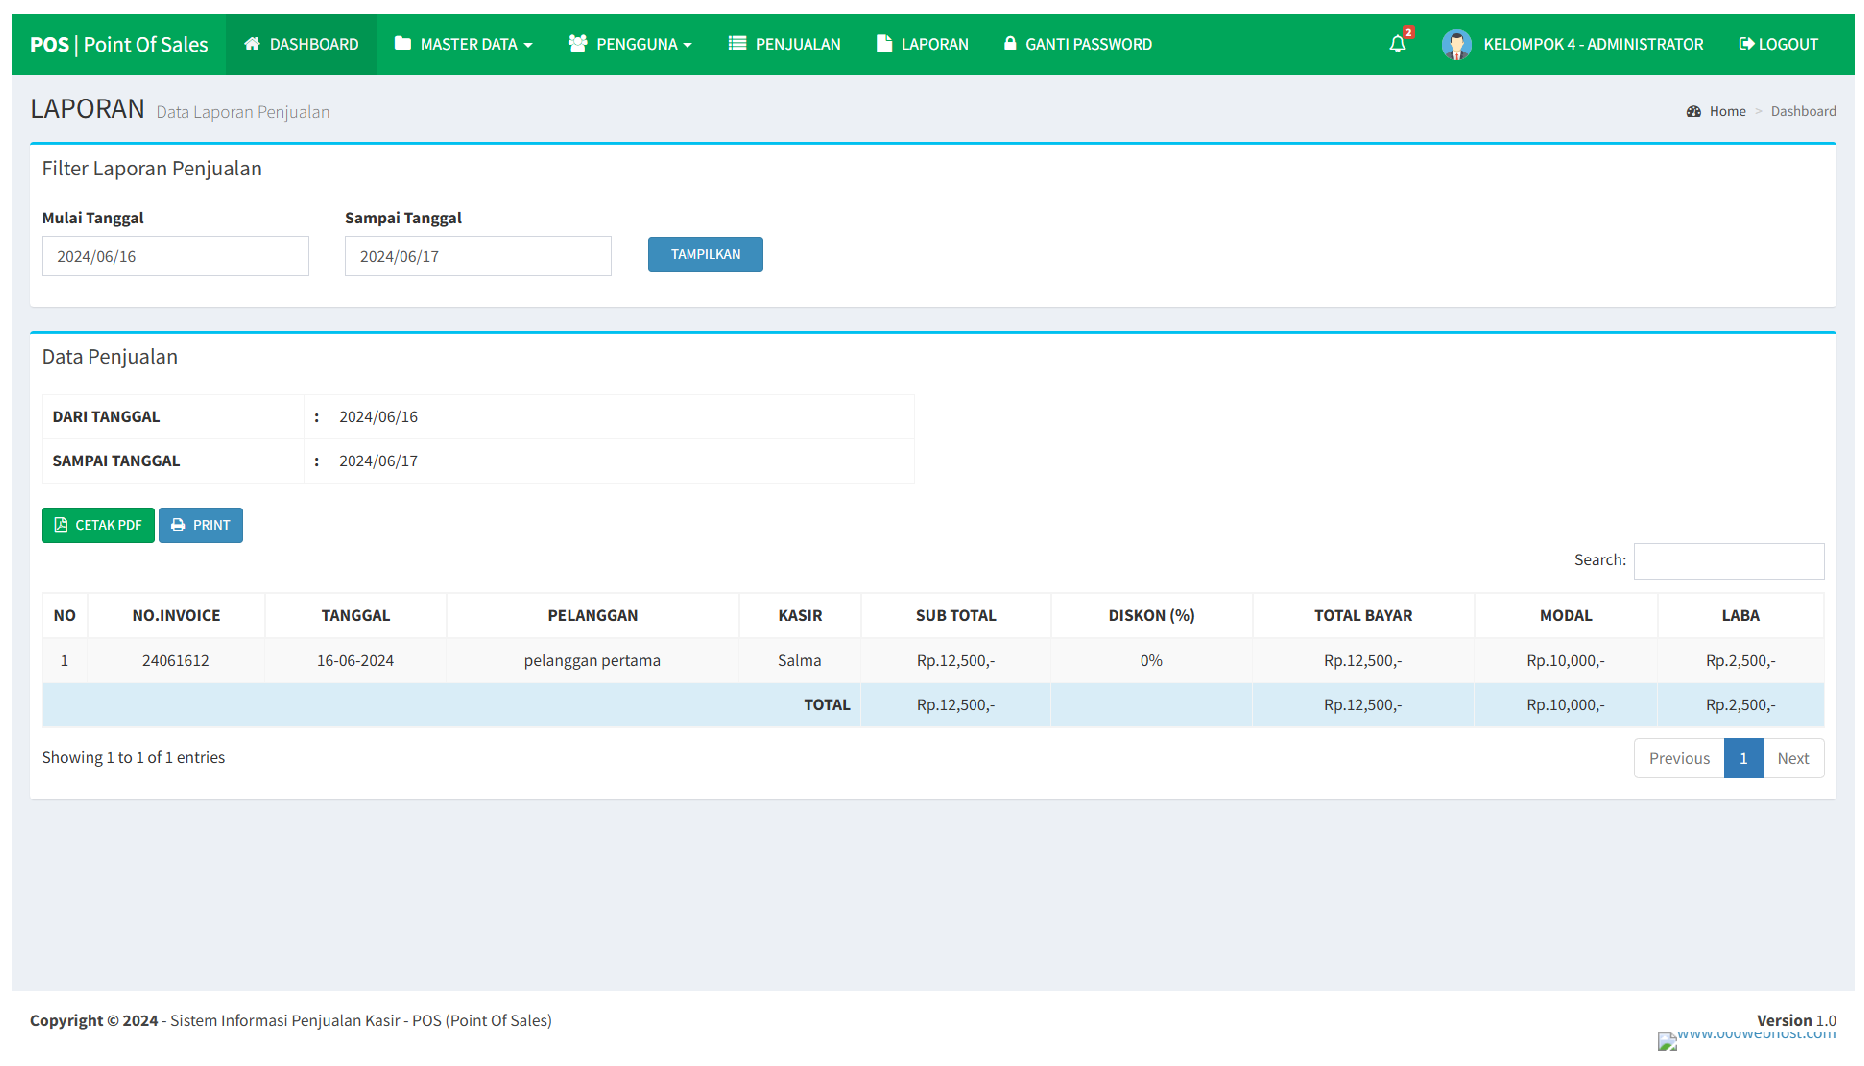Go to Next page in pagination

[1793, 758]
